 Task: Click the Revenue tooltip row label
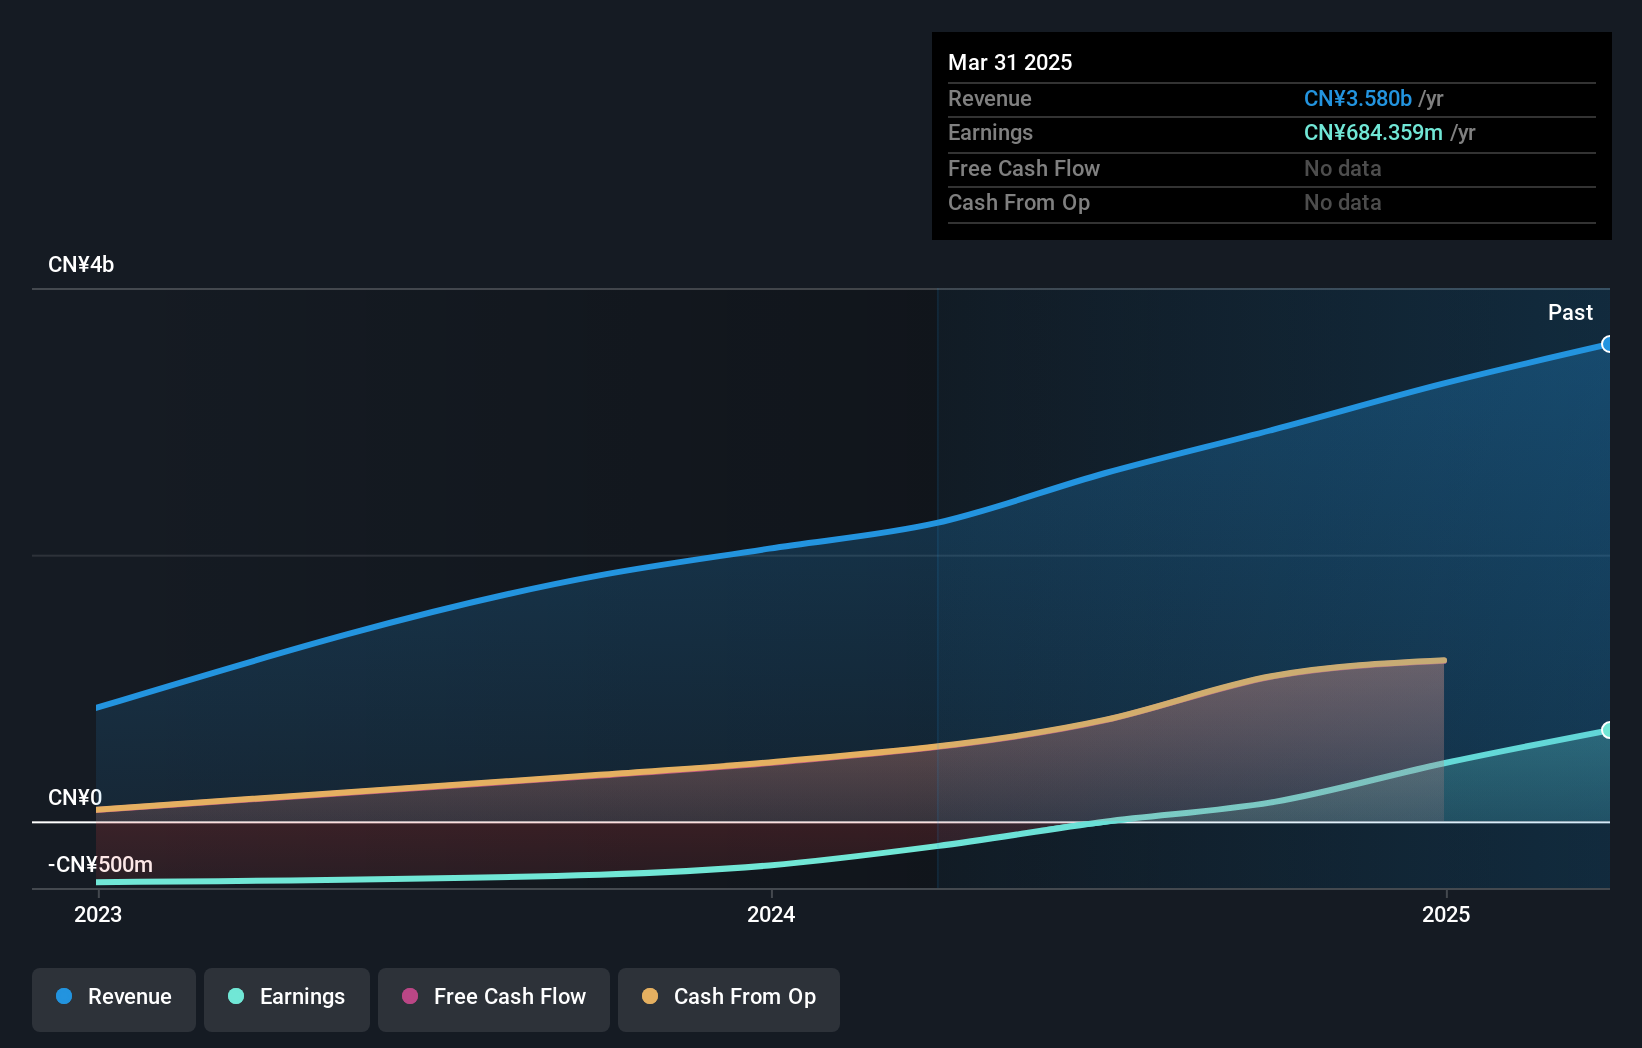pos(990,99)
